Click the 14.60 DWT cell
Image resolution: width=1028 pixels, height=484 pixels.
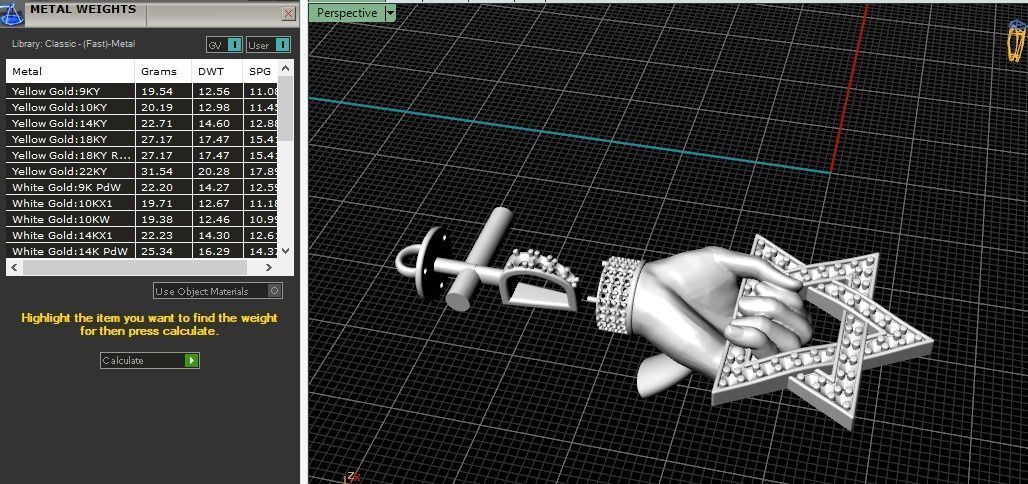pos(218,123)
